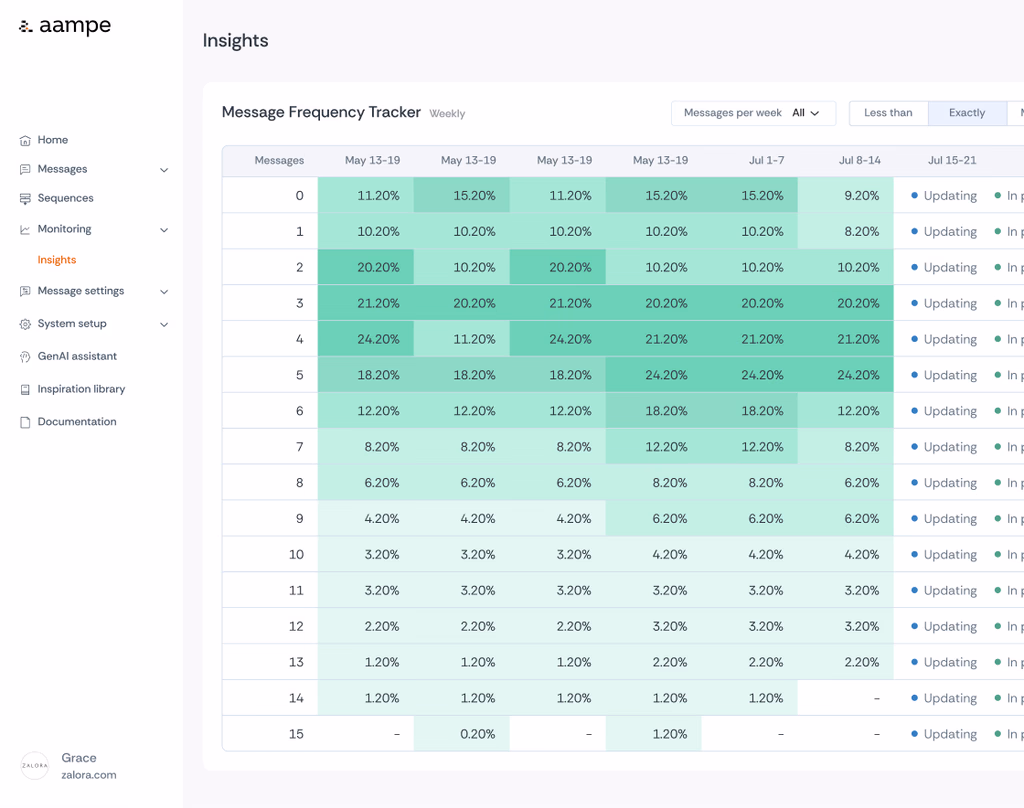Click the Zalora account avatar
Image resolution: width=1024 pixels, height=808 pixels.
[x=35, y=766]
